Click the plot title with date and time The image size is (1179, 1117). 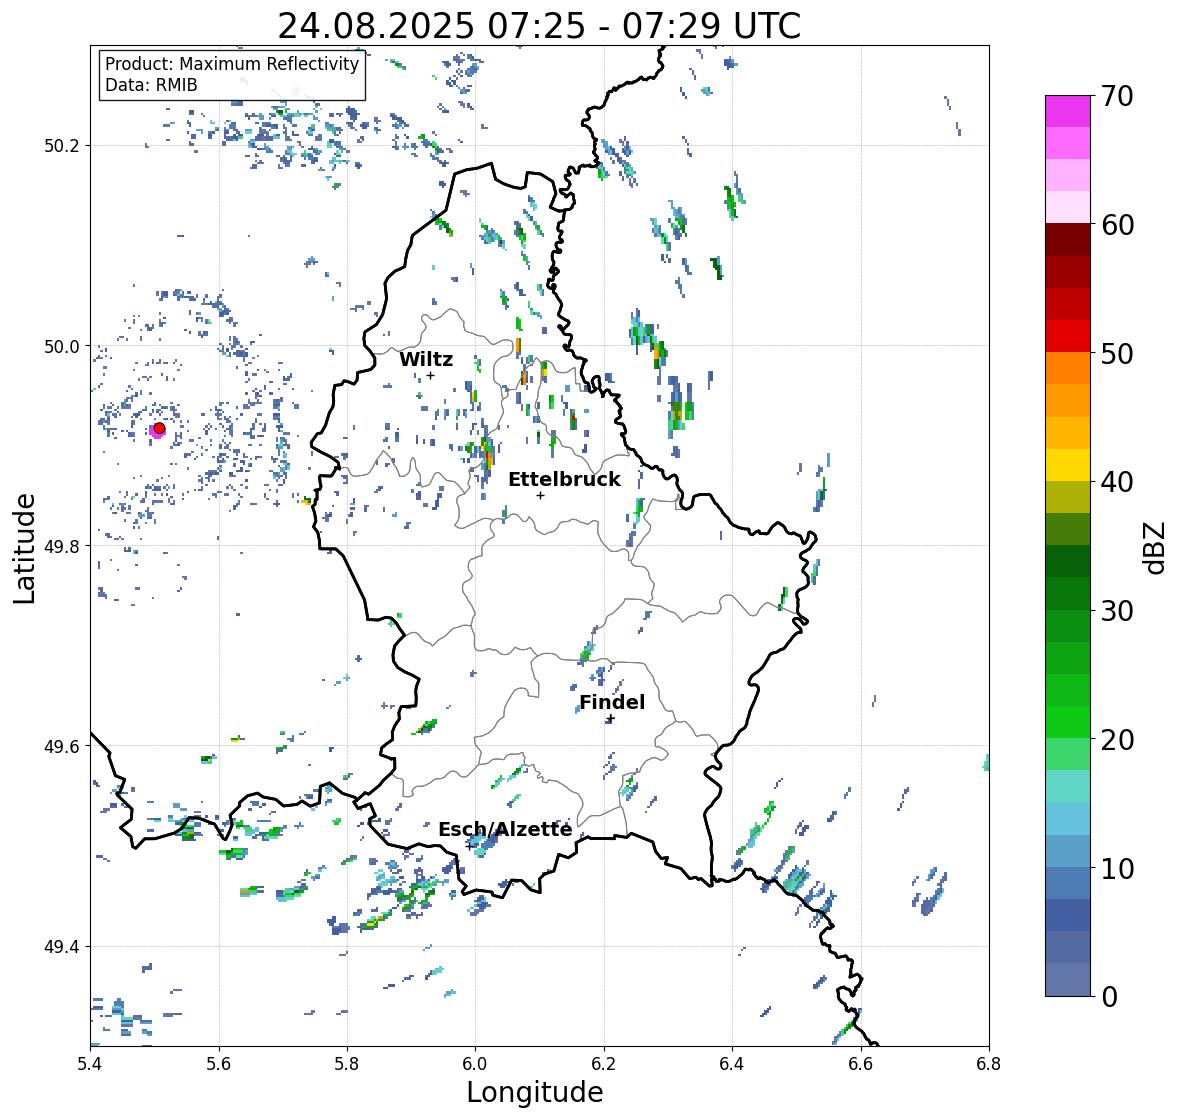(x=539, y=26)
